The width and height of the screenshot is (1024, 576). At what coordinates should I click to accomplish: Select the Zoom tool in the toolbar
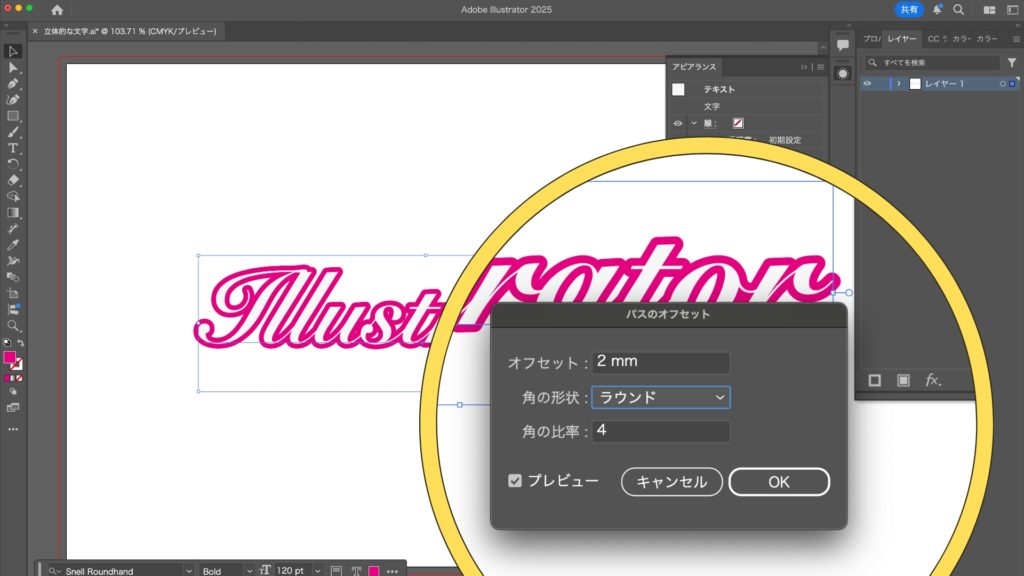point(13,325)
